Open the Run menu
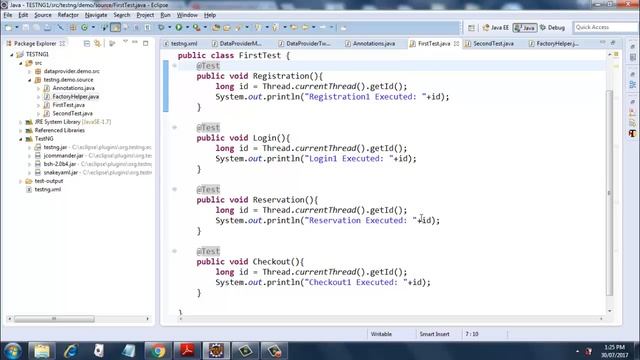The width and height of the screenshot is (640, 360). [x=165, y=15]
